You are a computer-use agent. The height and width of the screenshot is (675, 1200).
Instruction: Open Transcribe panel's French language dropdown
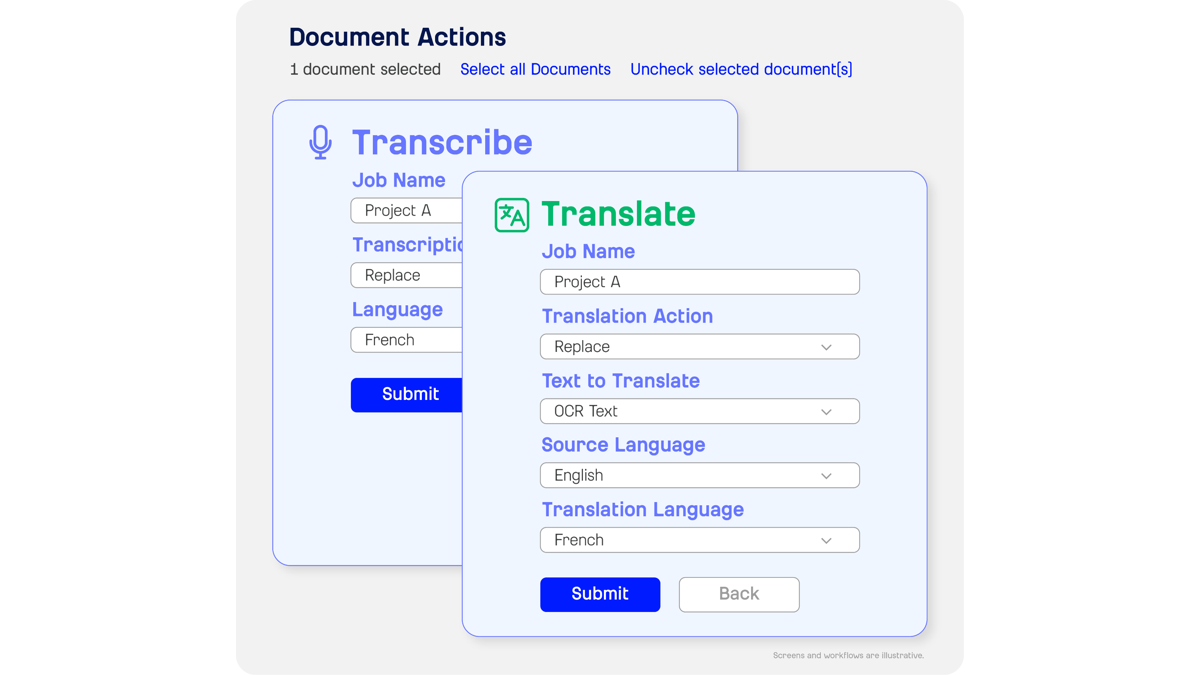pos(406,340)
